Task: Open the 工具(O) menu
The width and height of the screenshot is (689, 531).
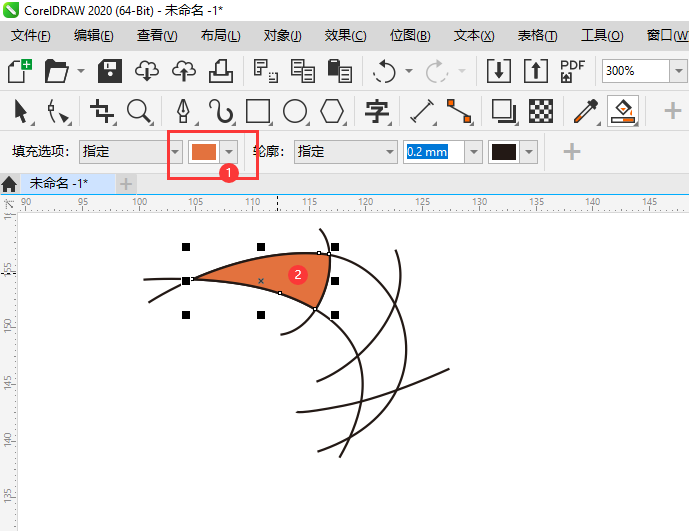Action: [x=602, y=35]
